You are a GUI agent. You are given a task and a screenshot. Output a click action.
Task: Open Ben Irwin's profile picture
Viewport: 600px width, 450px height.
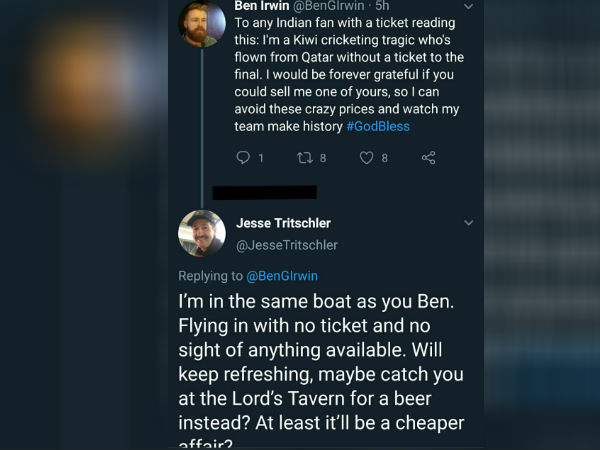point(202,25)
